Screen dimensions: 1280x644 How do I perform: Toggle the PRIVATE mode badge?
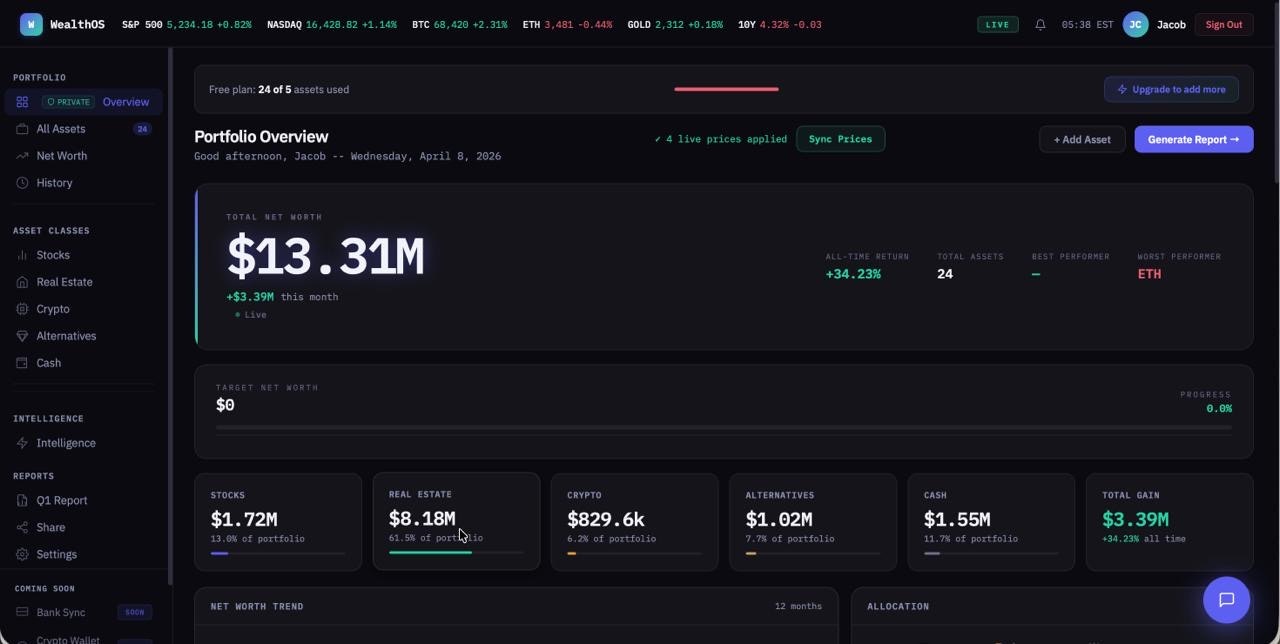click(x=68, y=102)
